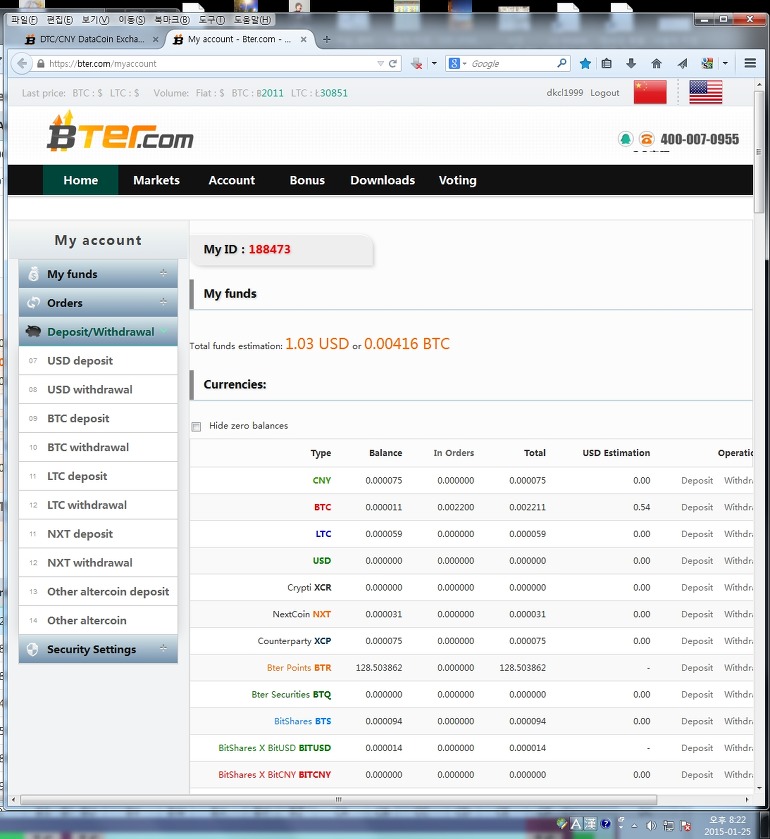The height and width of the screenshot is (839, 770).
Task: Click Deposit link in the Bter Points BTR row
Action: (x=697, y=668)
